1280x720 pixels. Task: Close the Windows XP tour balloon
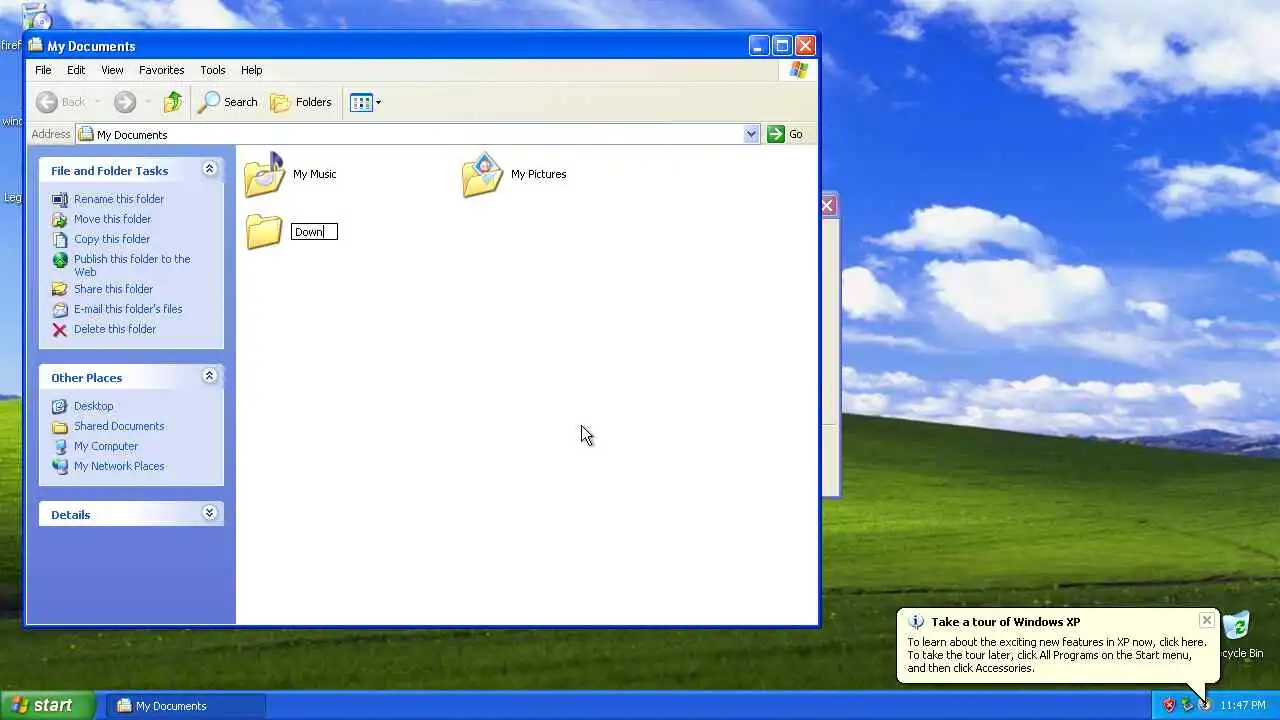tap(1206, 620)
